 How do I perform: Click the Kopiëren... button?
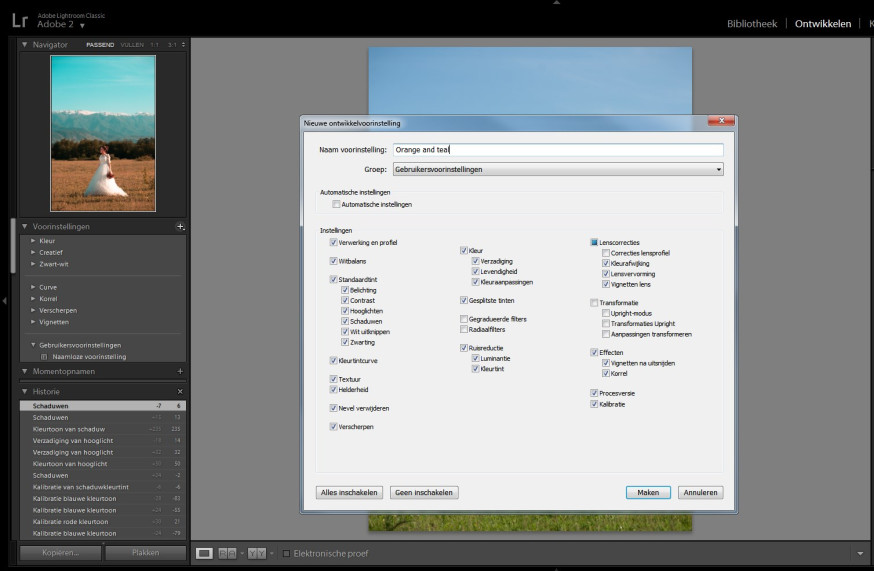pos(61,553)
